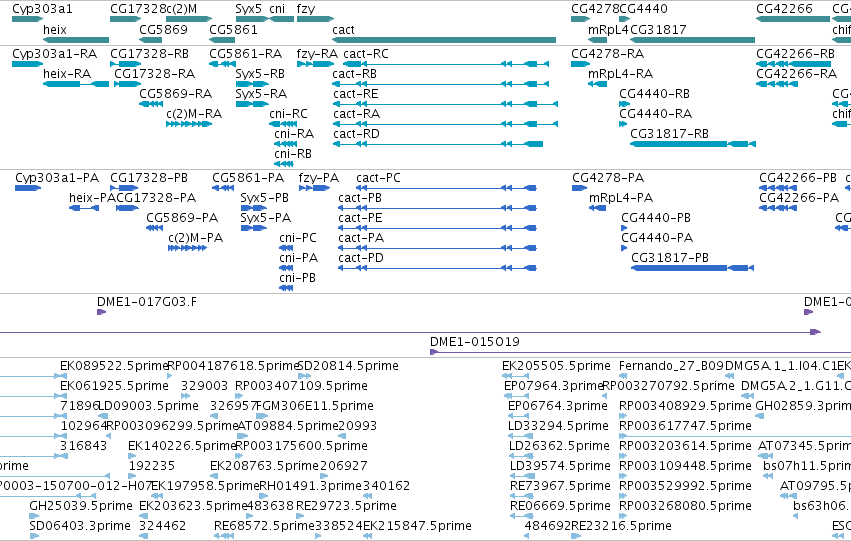
Task: Click protein CG17328-PB
Action: click(x=149, y=178)
